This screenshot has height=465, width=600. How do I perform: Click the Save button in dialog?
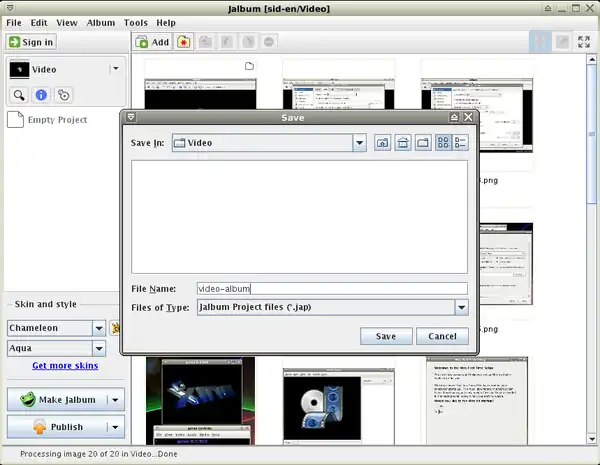385,336
